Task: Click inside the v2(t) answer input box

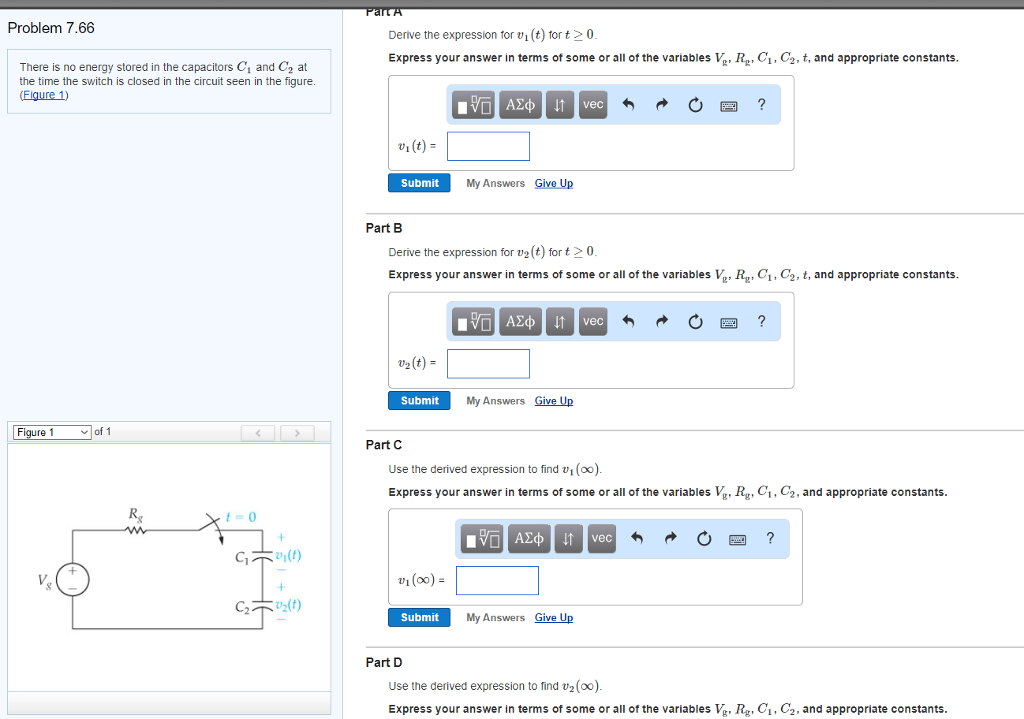Action: (488, 363)
